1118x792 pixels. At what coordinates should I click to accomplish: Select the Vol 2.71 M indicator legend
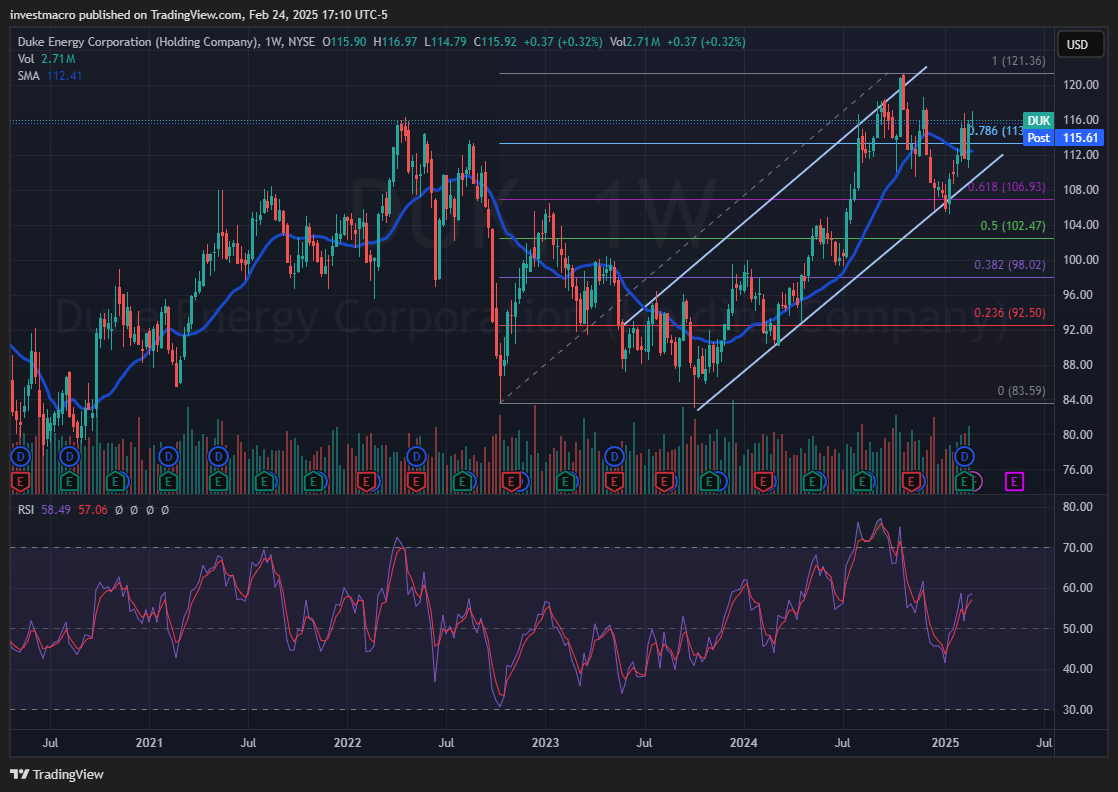click(46, 59)
